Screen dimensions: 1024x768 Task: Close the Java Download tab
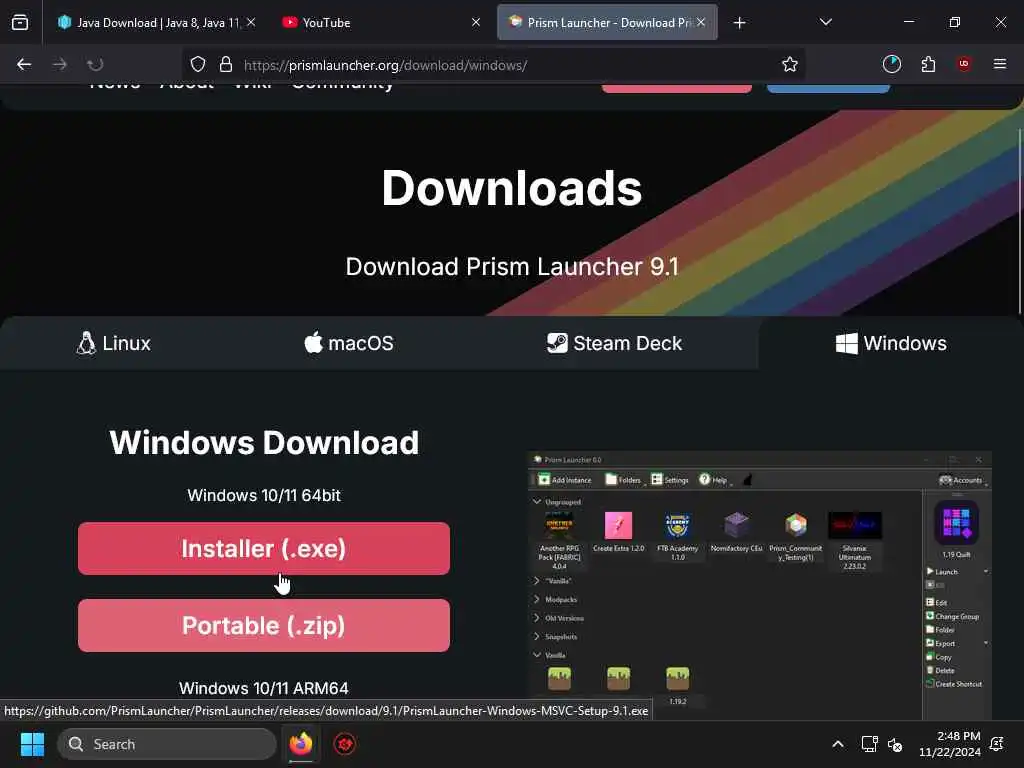(x=251, y=22)
